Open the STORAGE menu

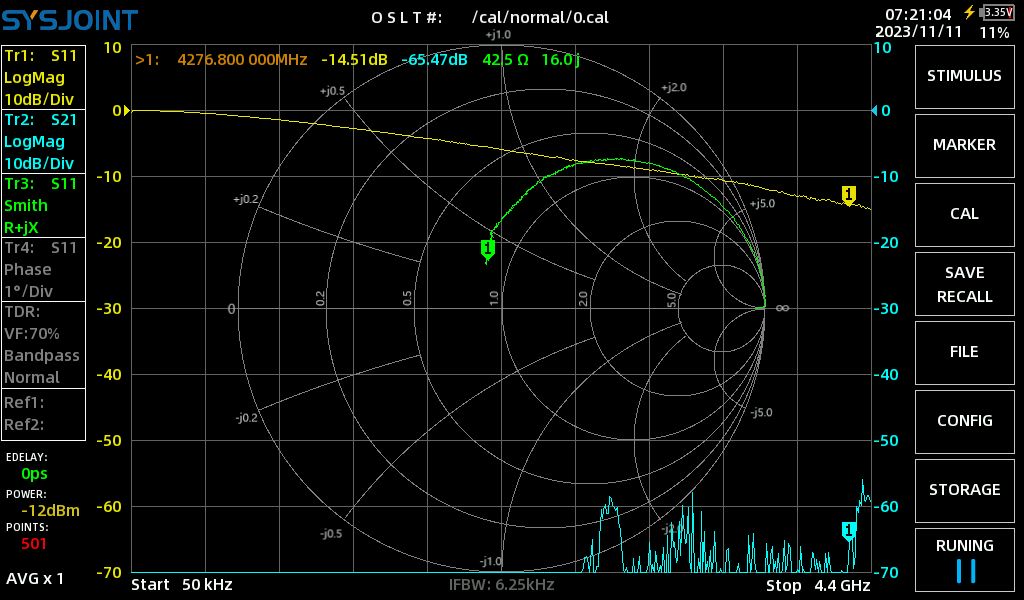click(x=964, y=490)
